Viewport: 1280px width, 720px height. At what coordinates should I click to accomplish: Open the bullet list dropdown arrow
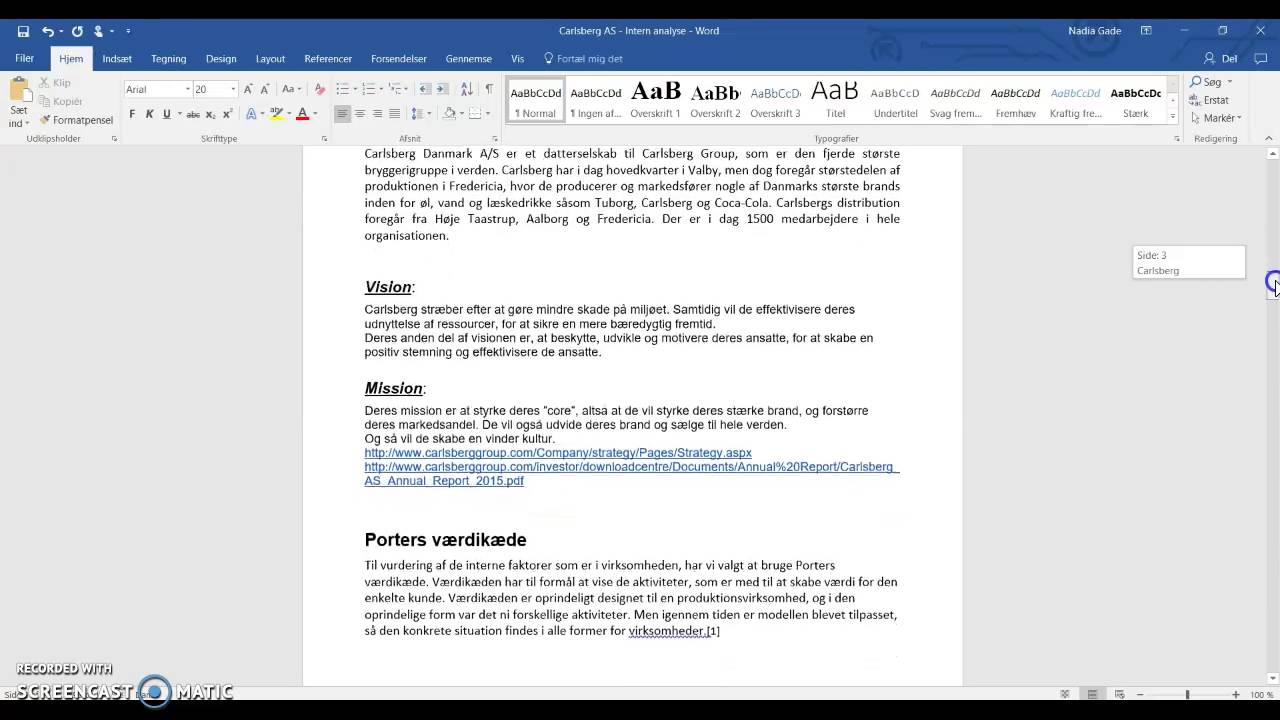click(x=355, y=89)
